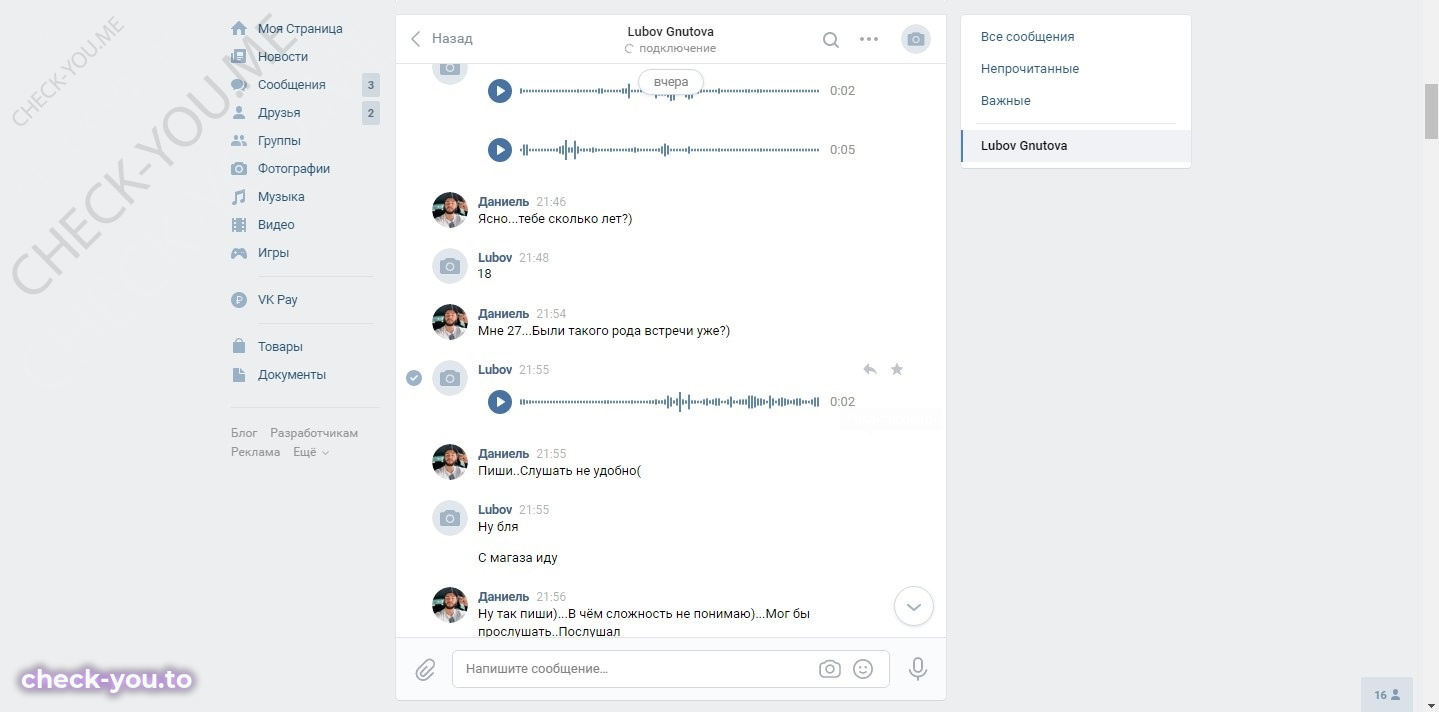Click the VK Pay ruble icon
The width and height of the screenshot is (1439, 712).
pyautogui.click(x=239, y=300)
